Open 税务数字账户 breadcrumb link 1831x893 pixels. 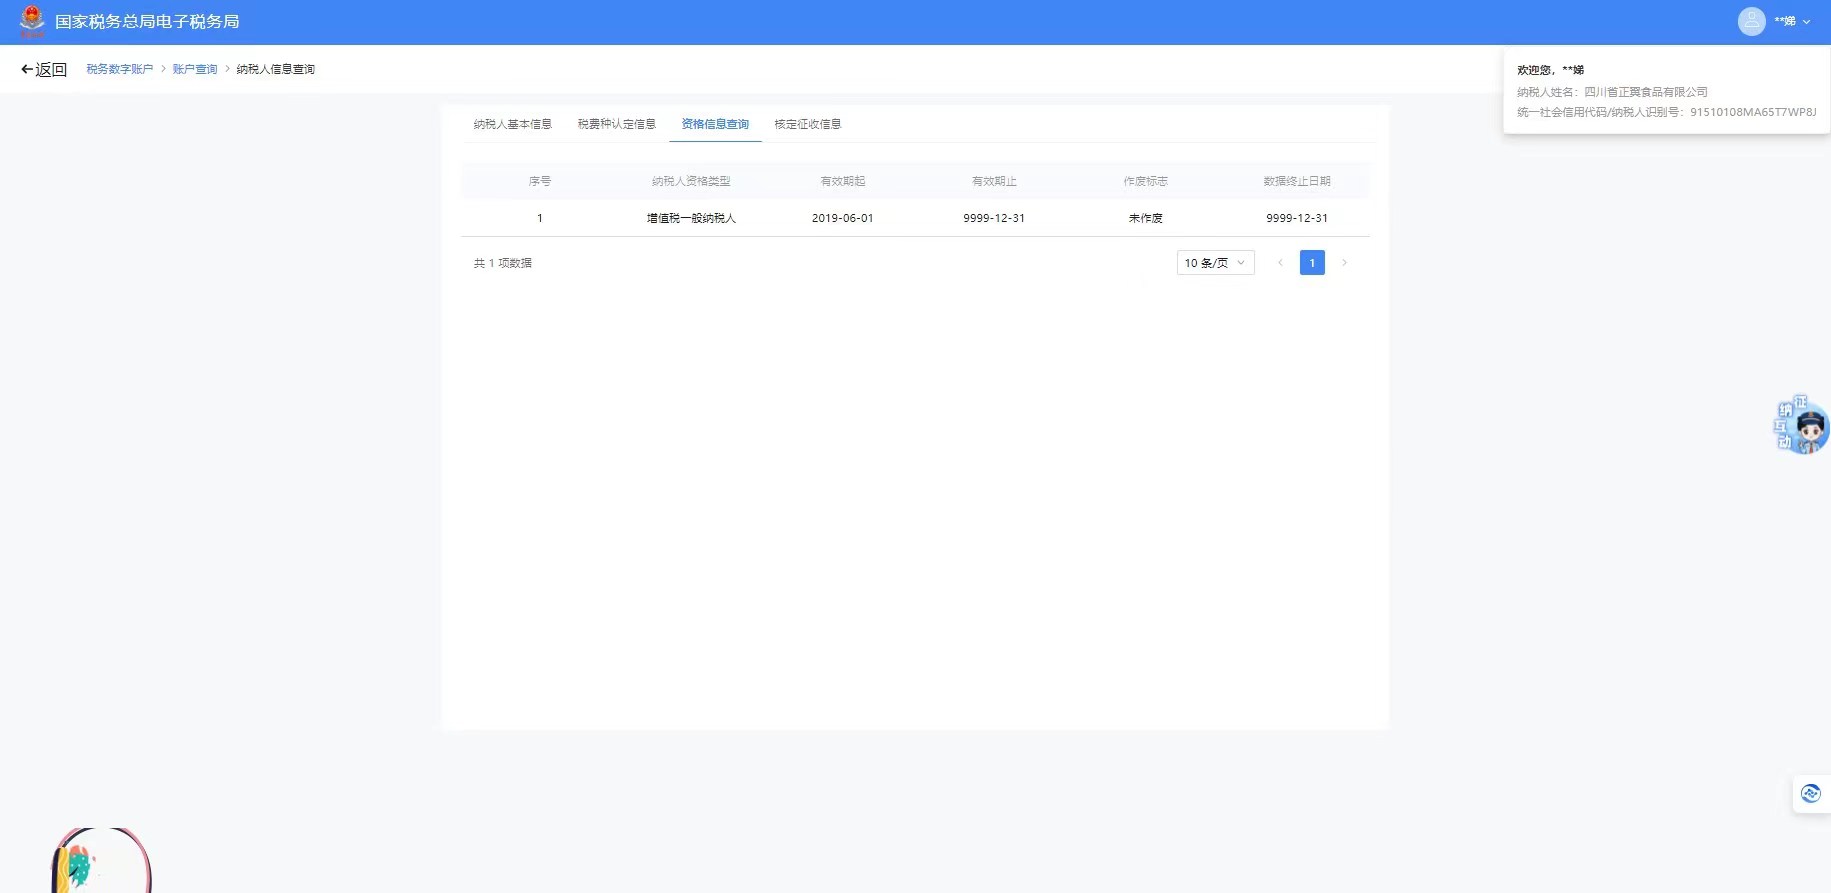[120, 69]
